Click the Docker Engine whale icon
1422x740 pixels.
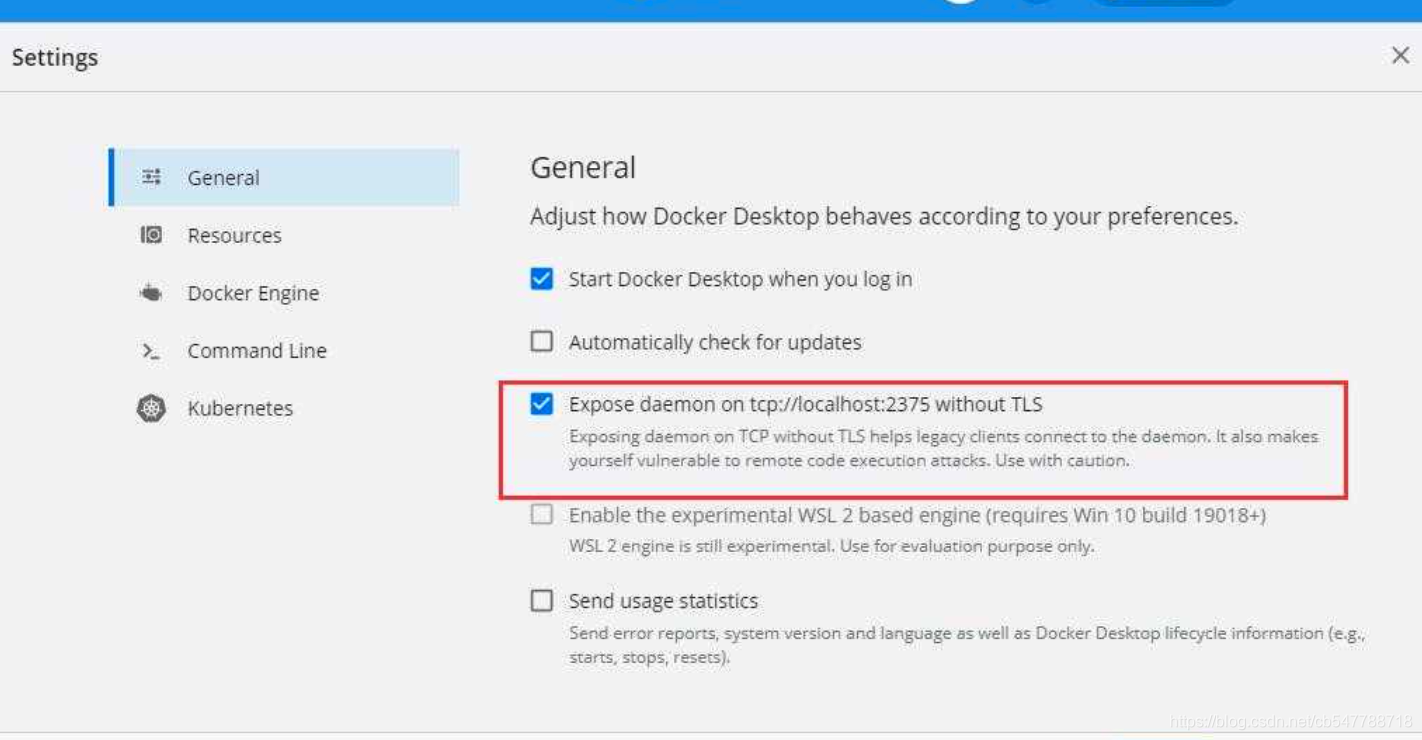pos(151,293)
